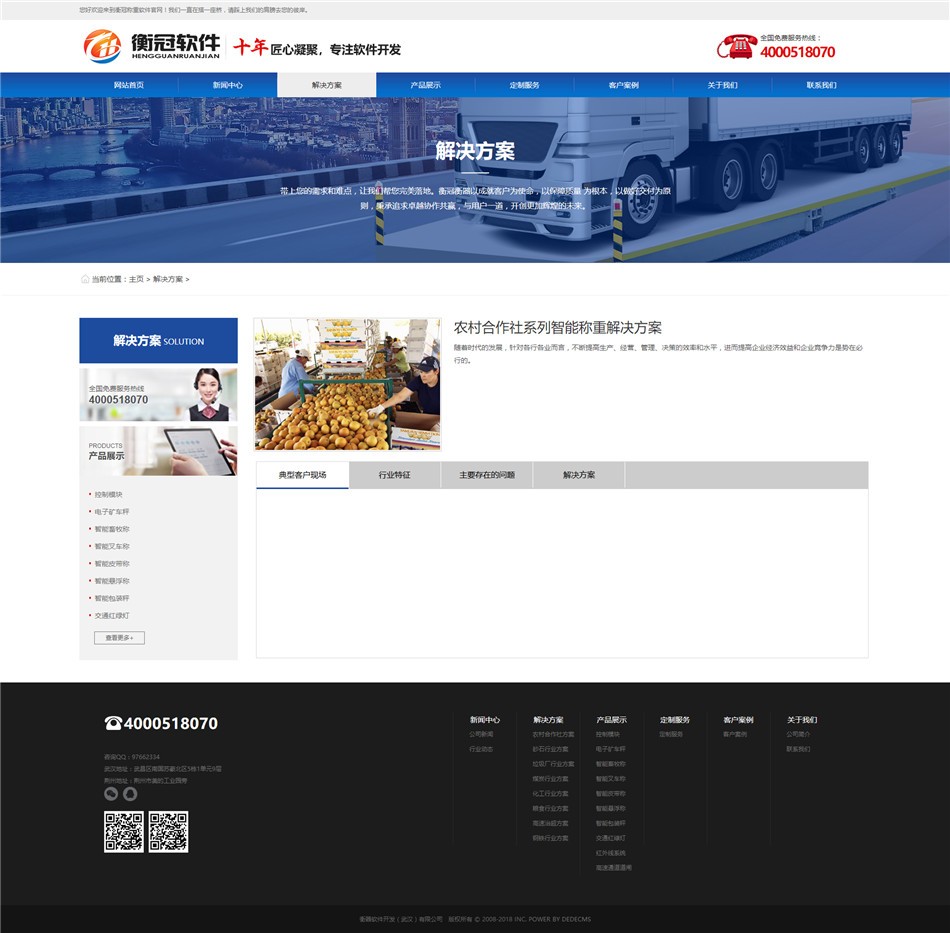Click the home icon in the breadcrumb bar
This screenshot has width=950, height=933.
(x=87, y=279)
